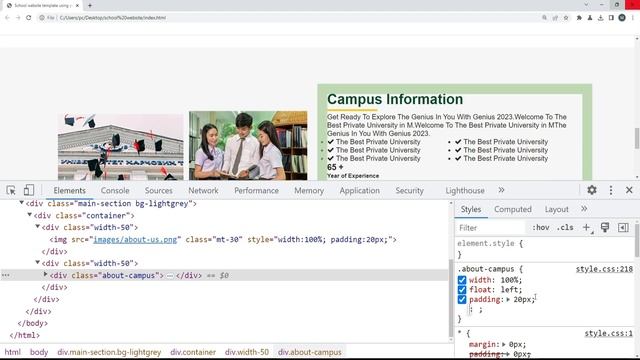Click the ellipsis beside the about-campus row
This screenshot has width=640, height=360.
point(5,276)
